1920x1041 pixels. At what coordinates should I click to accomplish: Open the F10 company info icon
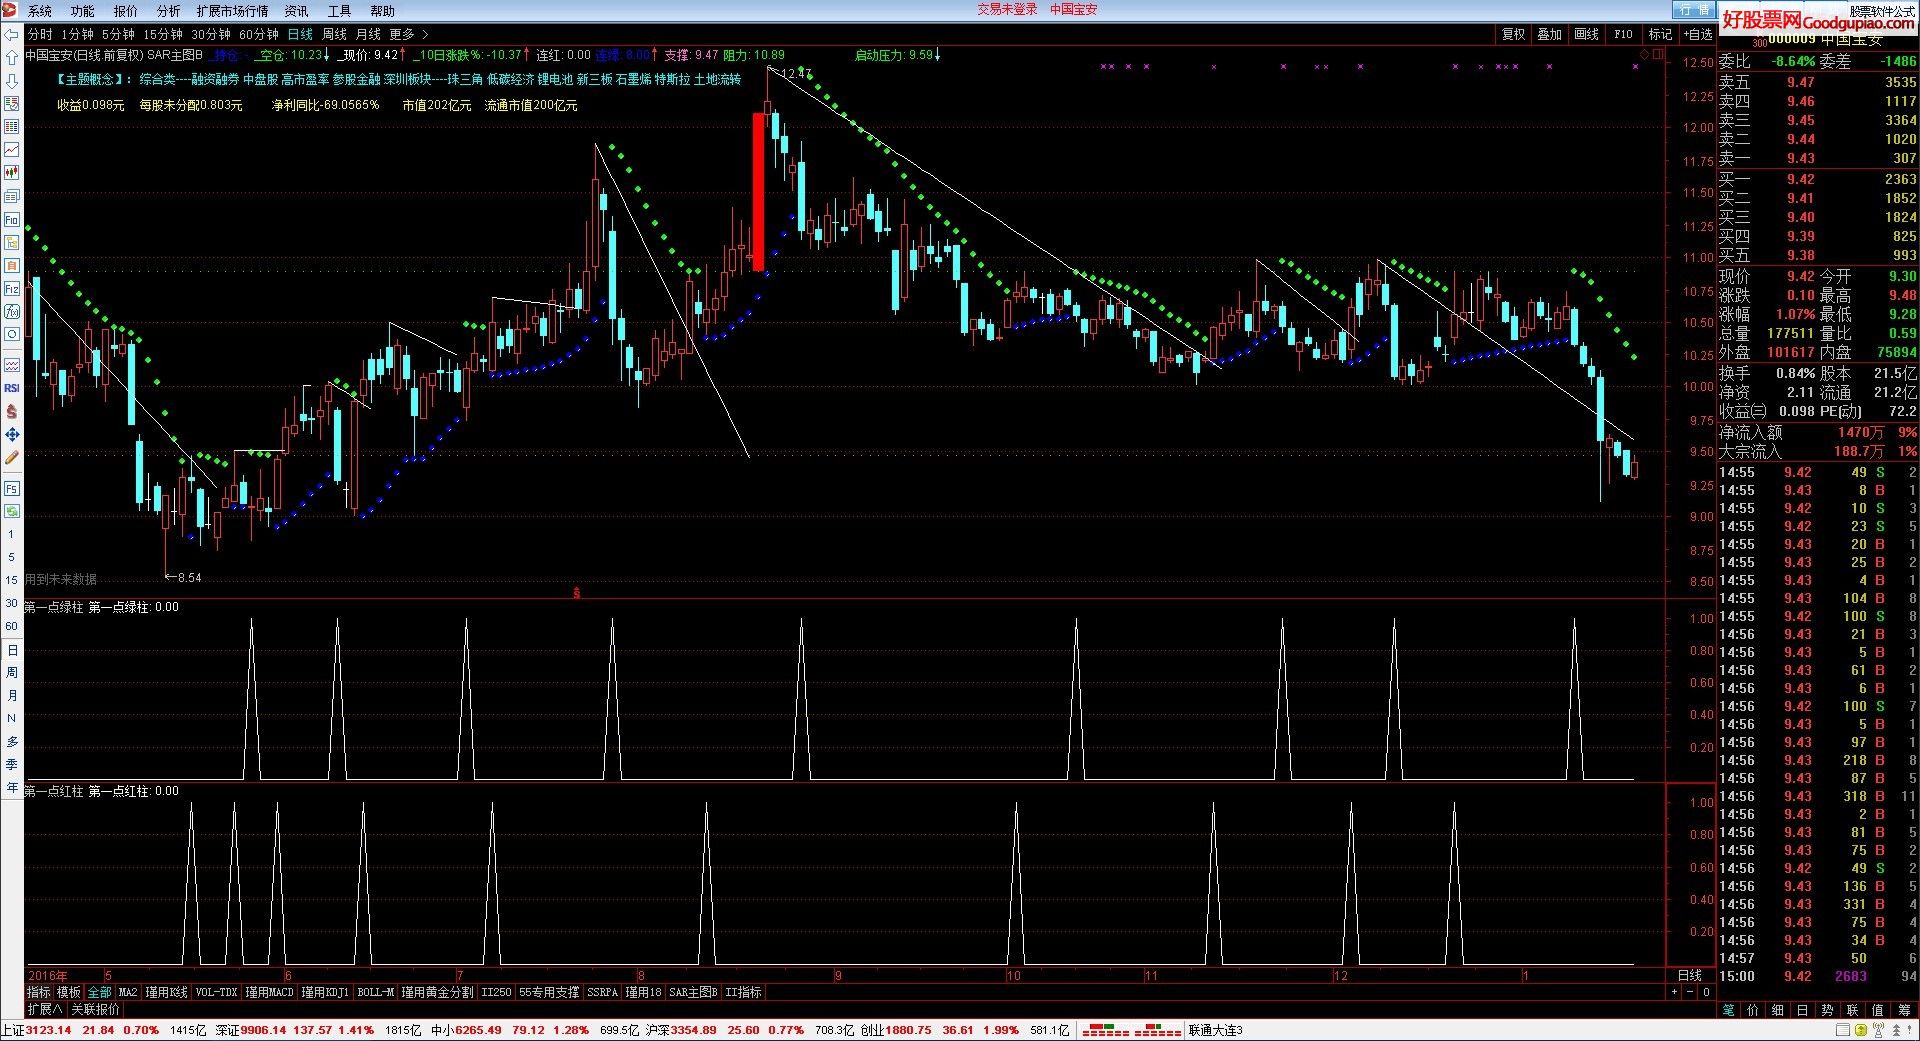point(12,219)
